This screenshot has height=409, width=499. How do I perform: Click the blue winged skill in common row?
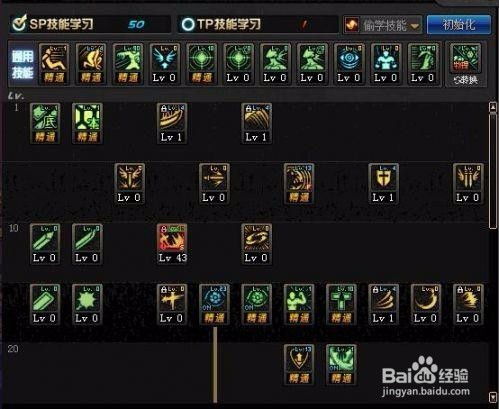pyautogui.click(x=164, y=64)
